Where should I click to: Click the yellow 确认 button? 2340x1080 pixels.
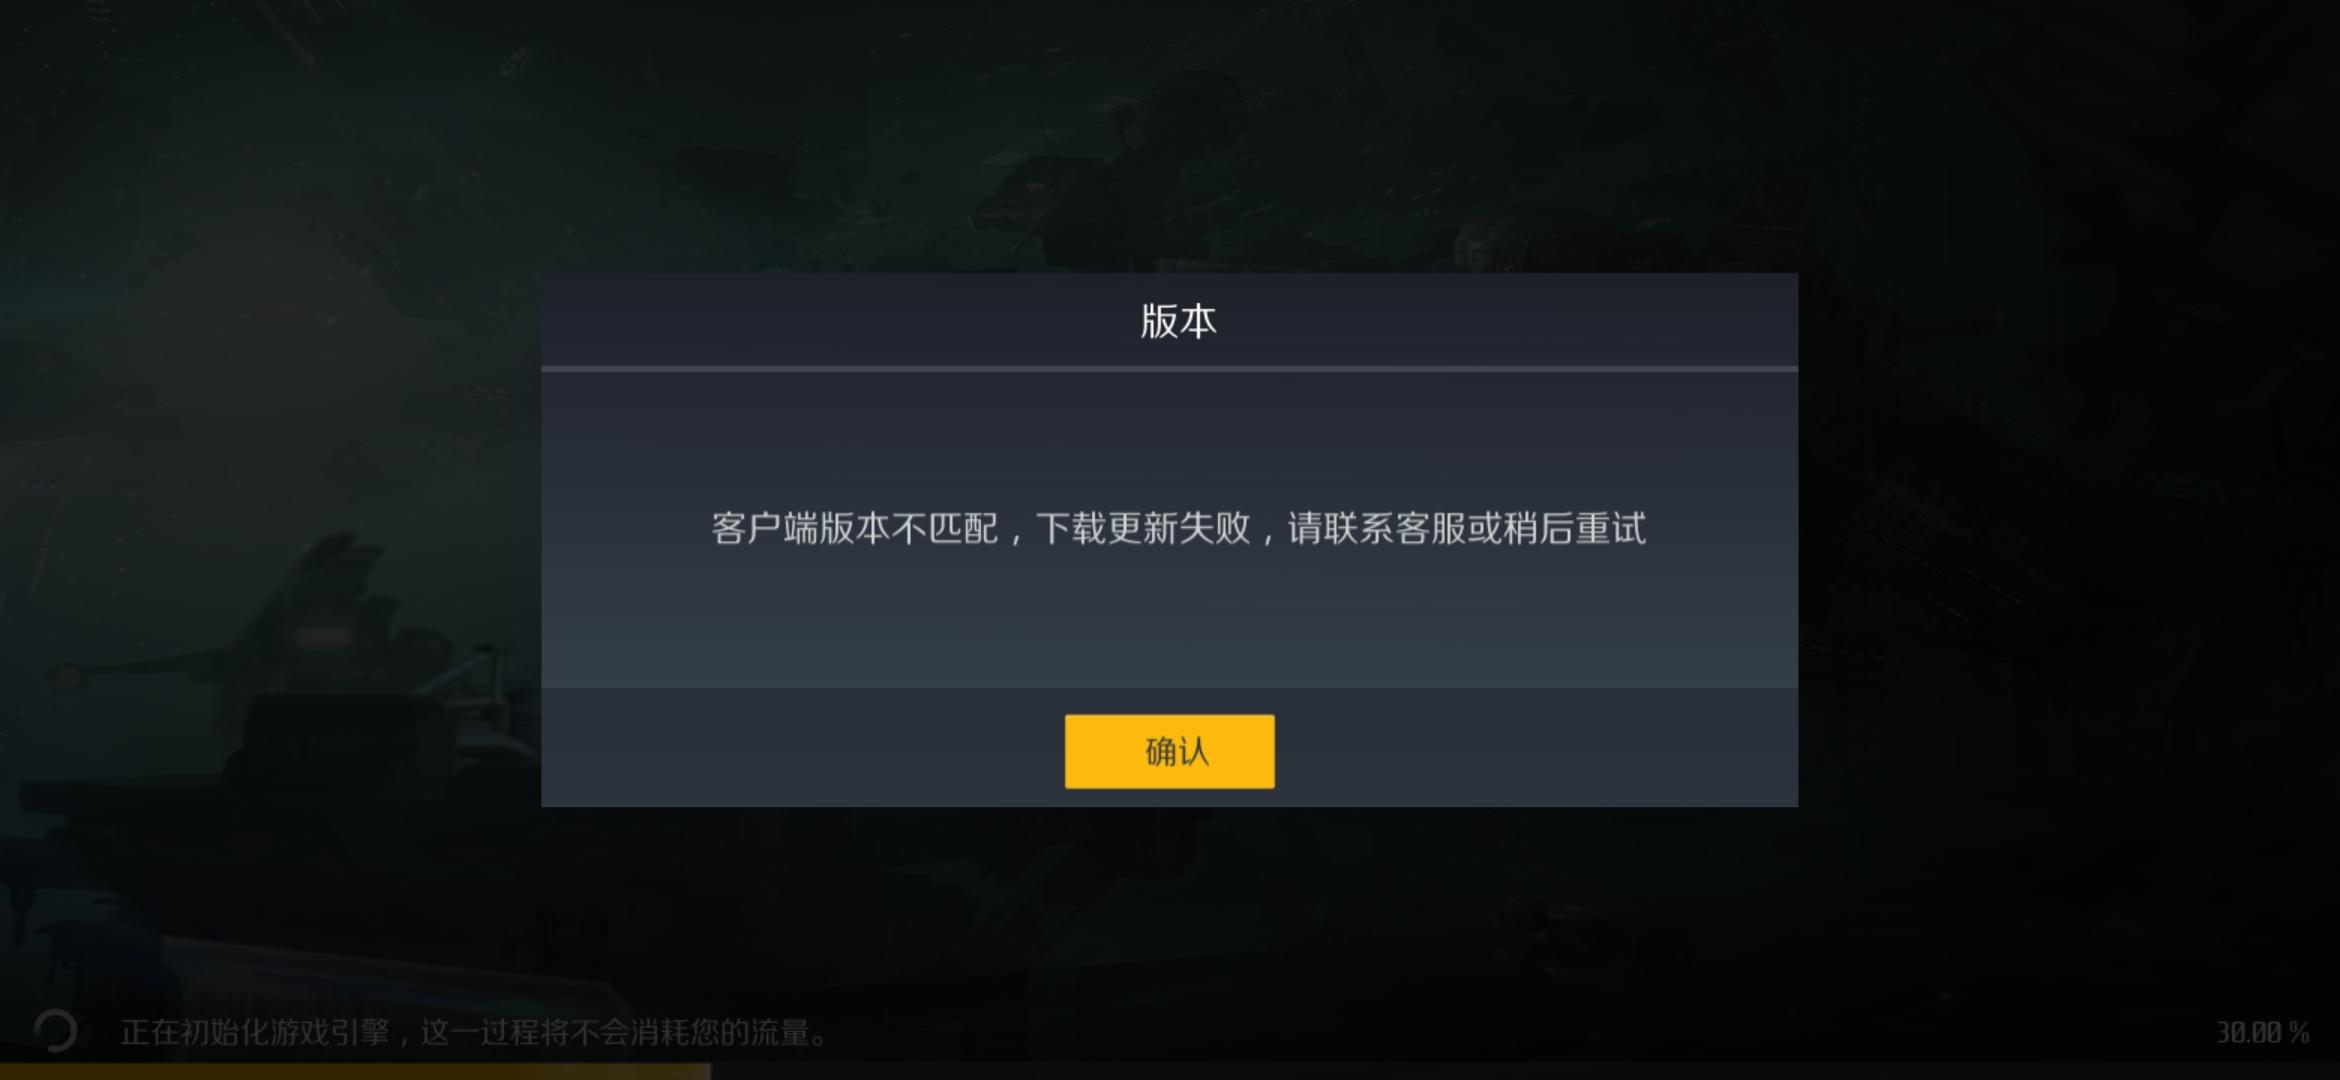(x=1169, y=751)
